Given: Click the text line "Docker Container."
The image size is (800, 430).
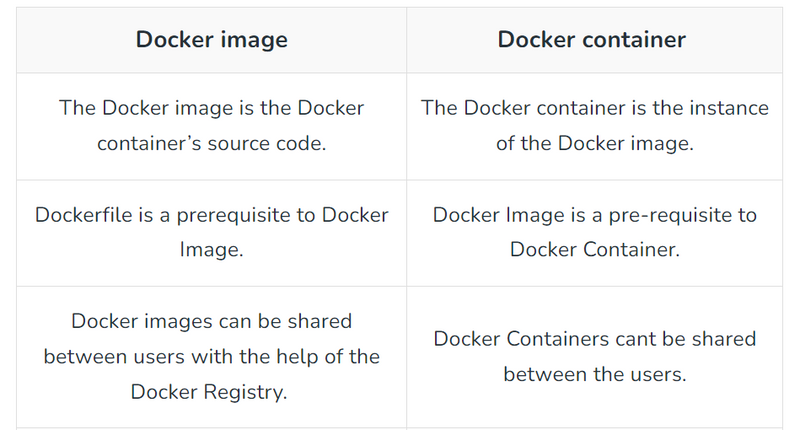Looking at the screenshot, I should pyautogui.click(x=594, y=250).
